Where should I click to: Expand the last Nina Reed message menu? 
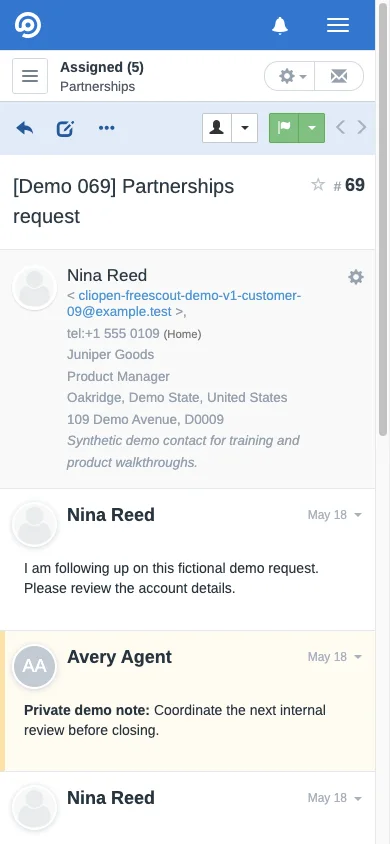coord(358,798)
